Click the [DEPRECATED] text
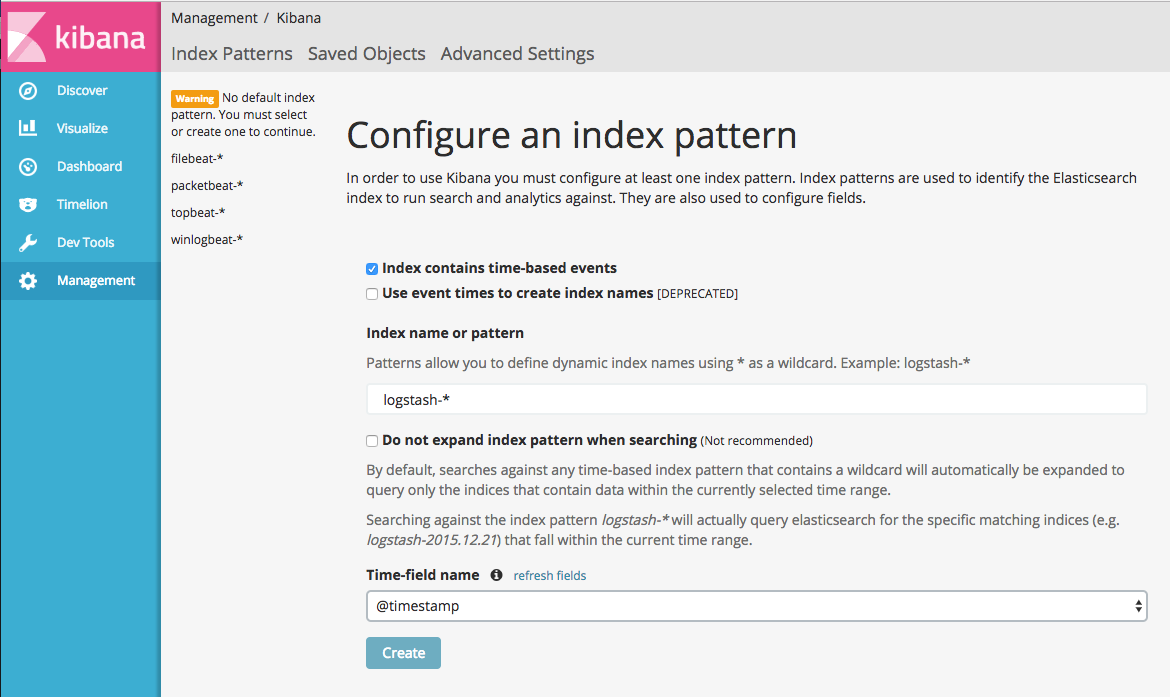Image resolution: width=1170 pixels, height=697 pixels. tap(697, 294)
